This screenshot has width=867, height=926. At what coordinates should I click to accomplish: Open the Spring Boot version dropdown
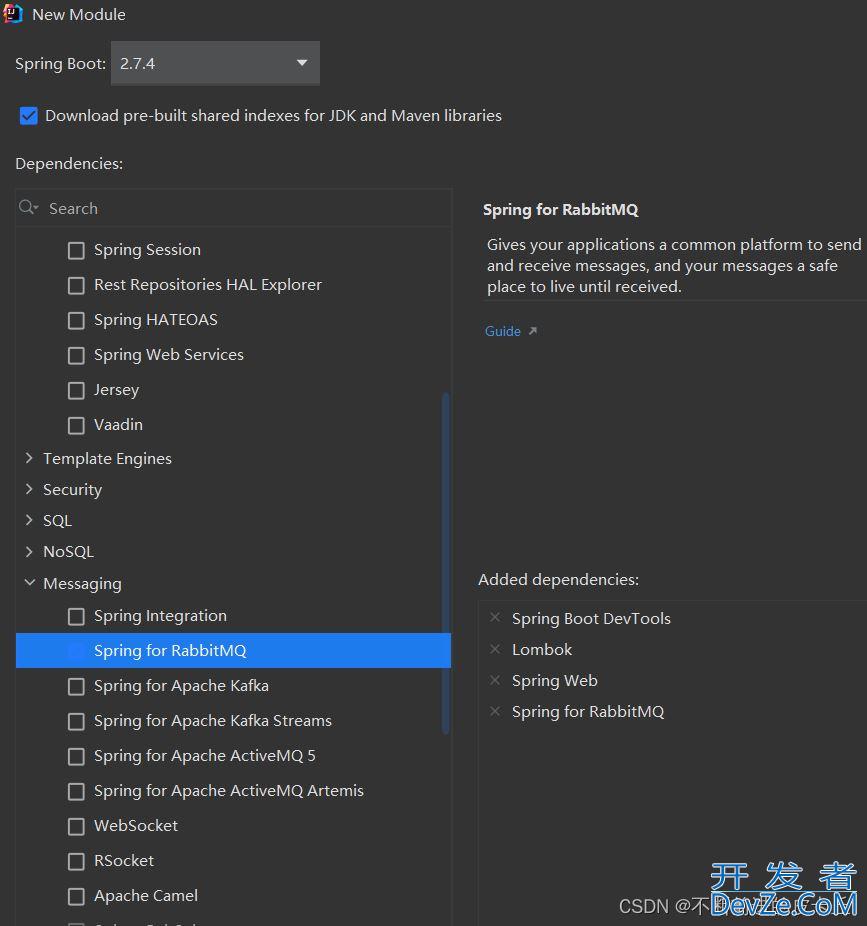point(215,63)
